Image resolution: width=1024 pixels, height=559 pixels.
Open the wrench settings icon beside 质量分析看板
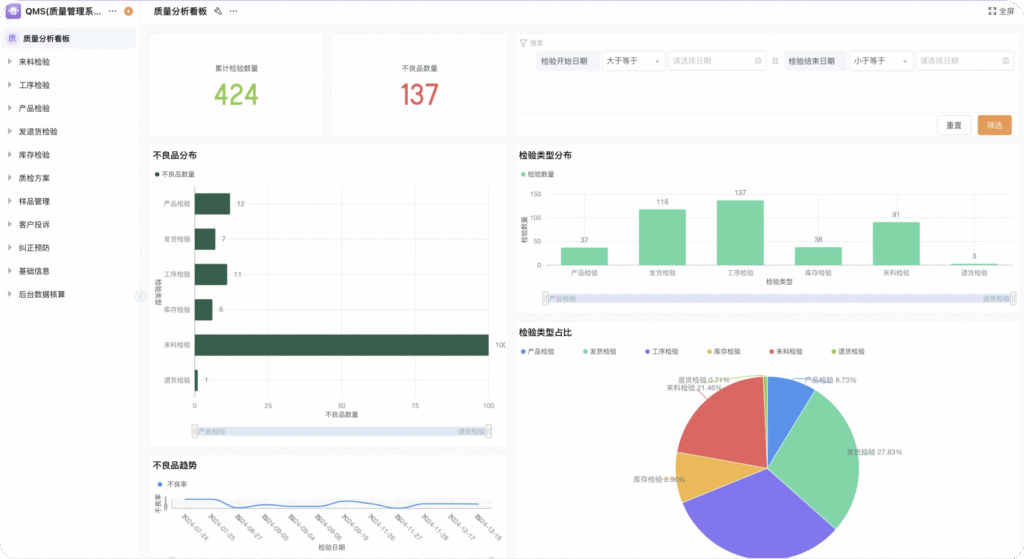click(x=218, y=10)
